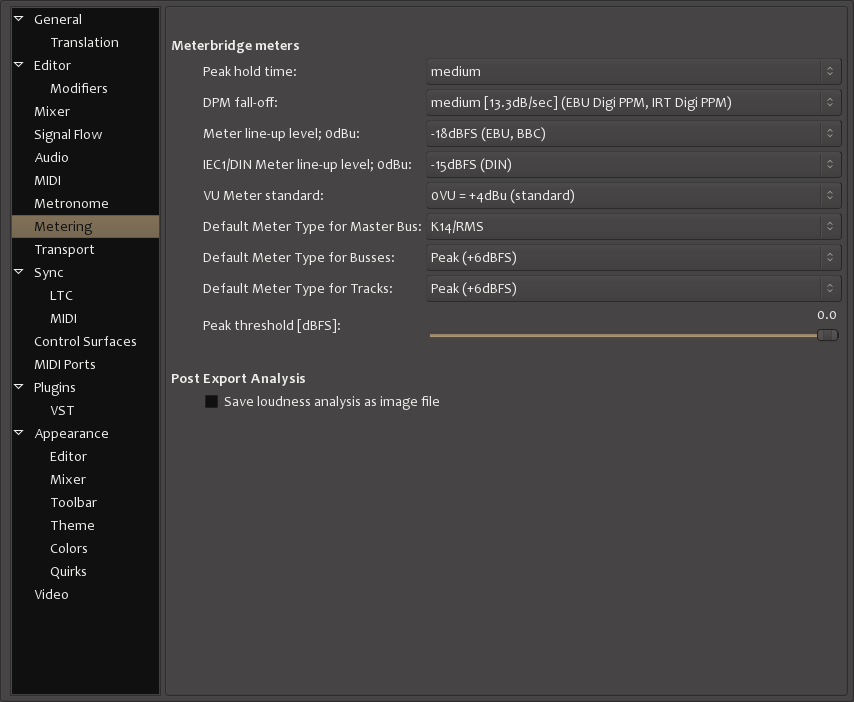This screenshot has width=854, height=702.
Task: Collapse the Sync section triangle
Action: pyautogui.click(x=18, y=272)
